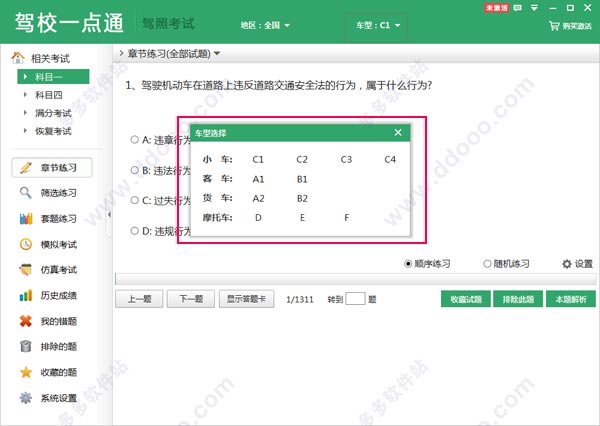Open the title bar dropdown menu triangle icon
Viewport: 600px width, 426px height.
pos(535,8)
